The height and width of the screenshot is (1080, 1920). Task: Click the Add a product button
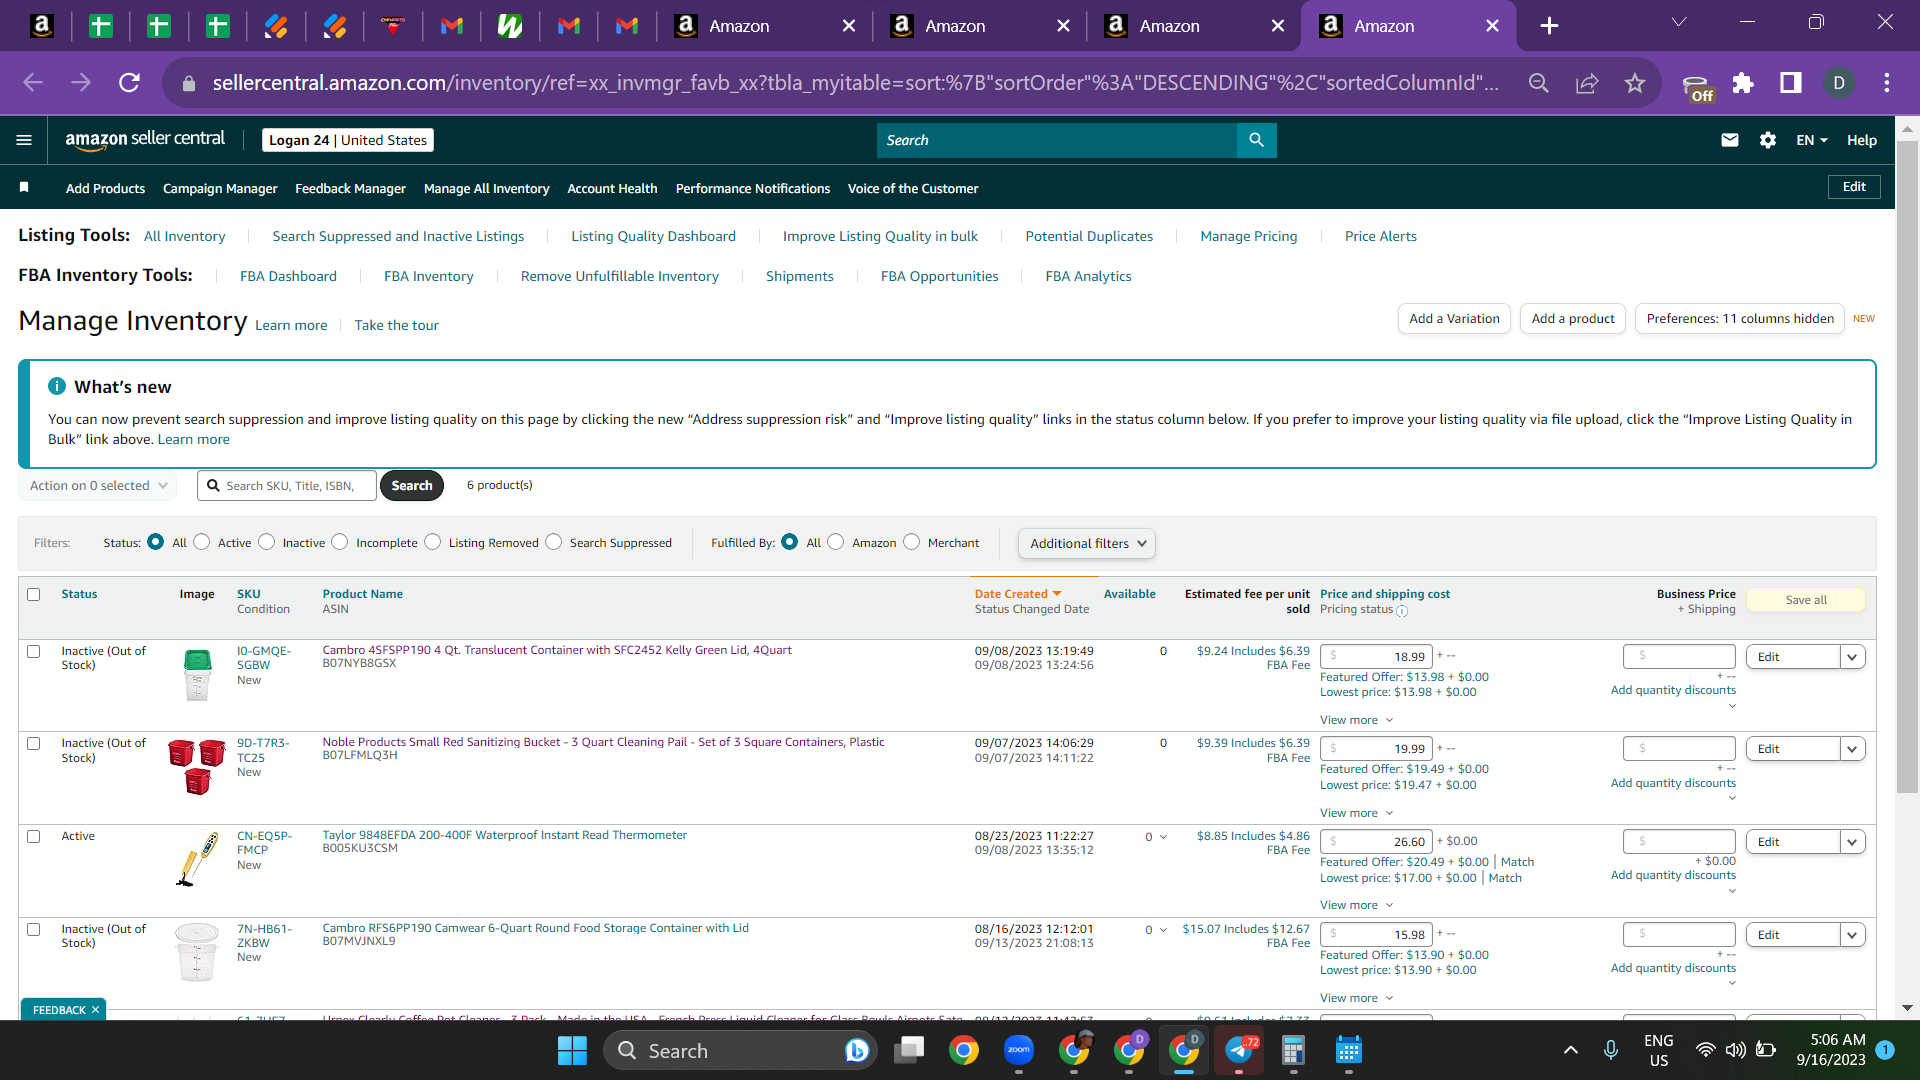[x=1573, y=319]
